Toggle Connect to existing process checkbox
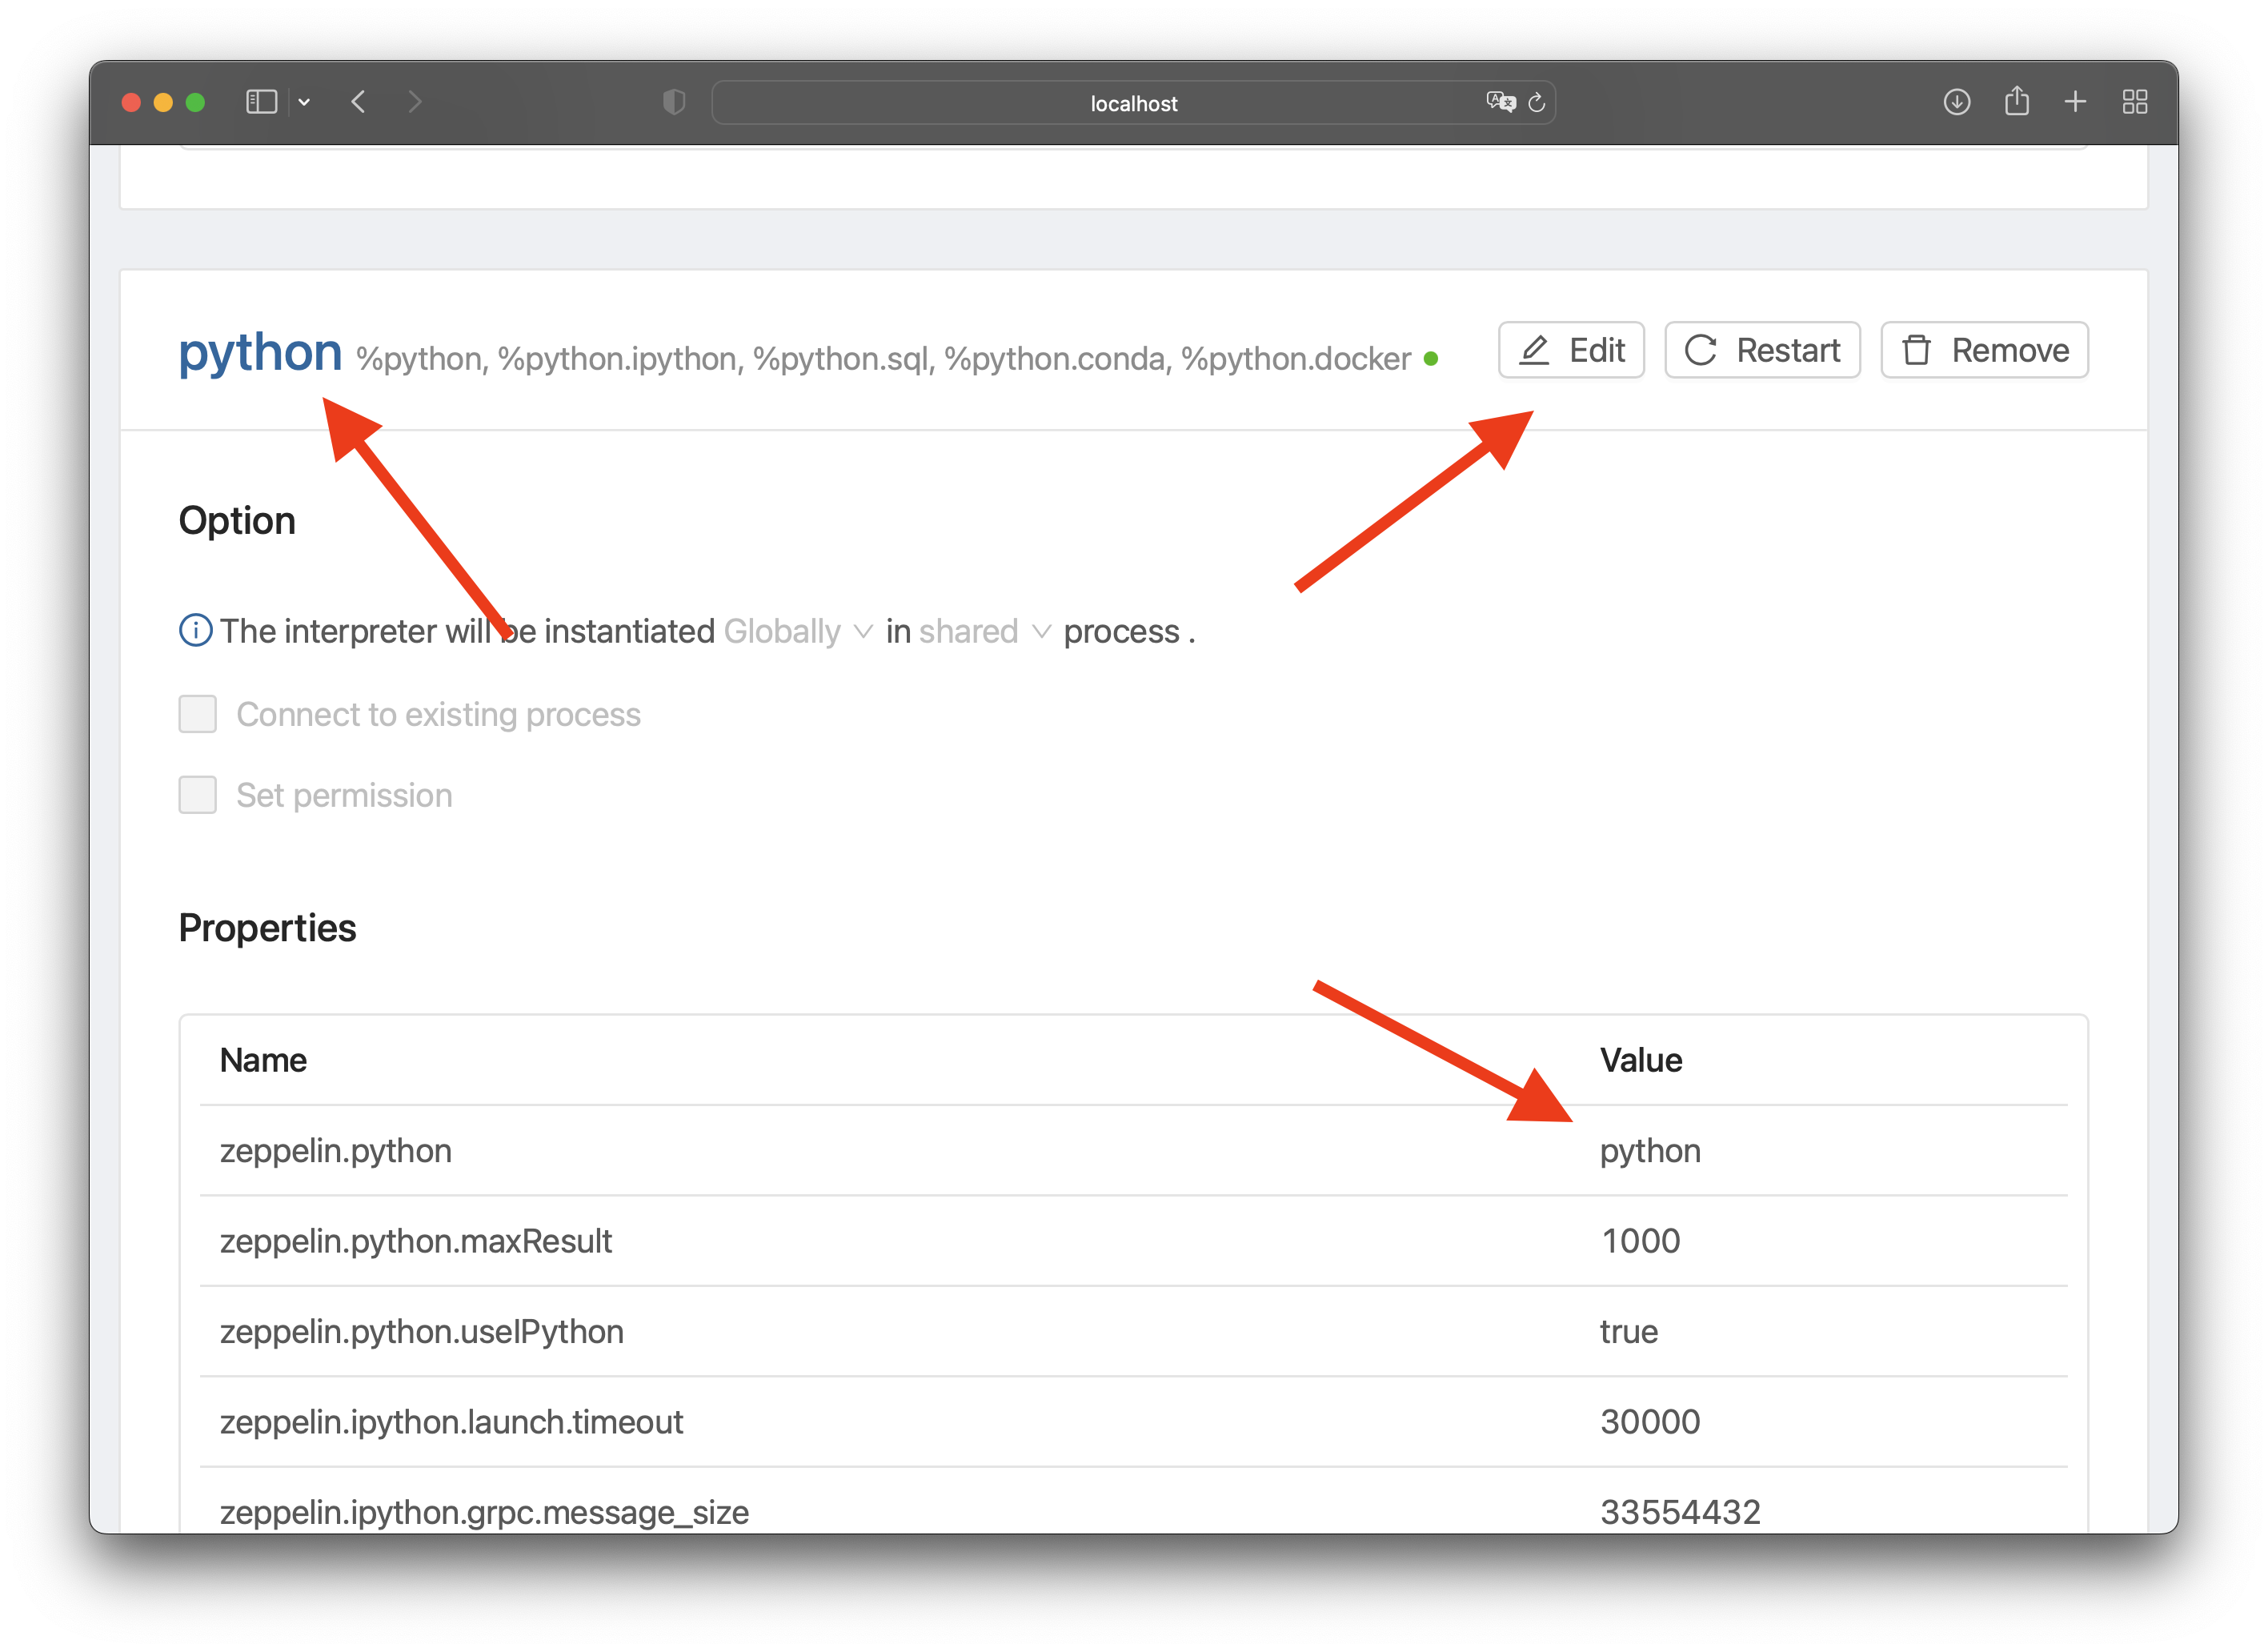This screenshot has width=2268, height=1652. 198,715
